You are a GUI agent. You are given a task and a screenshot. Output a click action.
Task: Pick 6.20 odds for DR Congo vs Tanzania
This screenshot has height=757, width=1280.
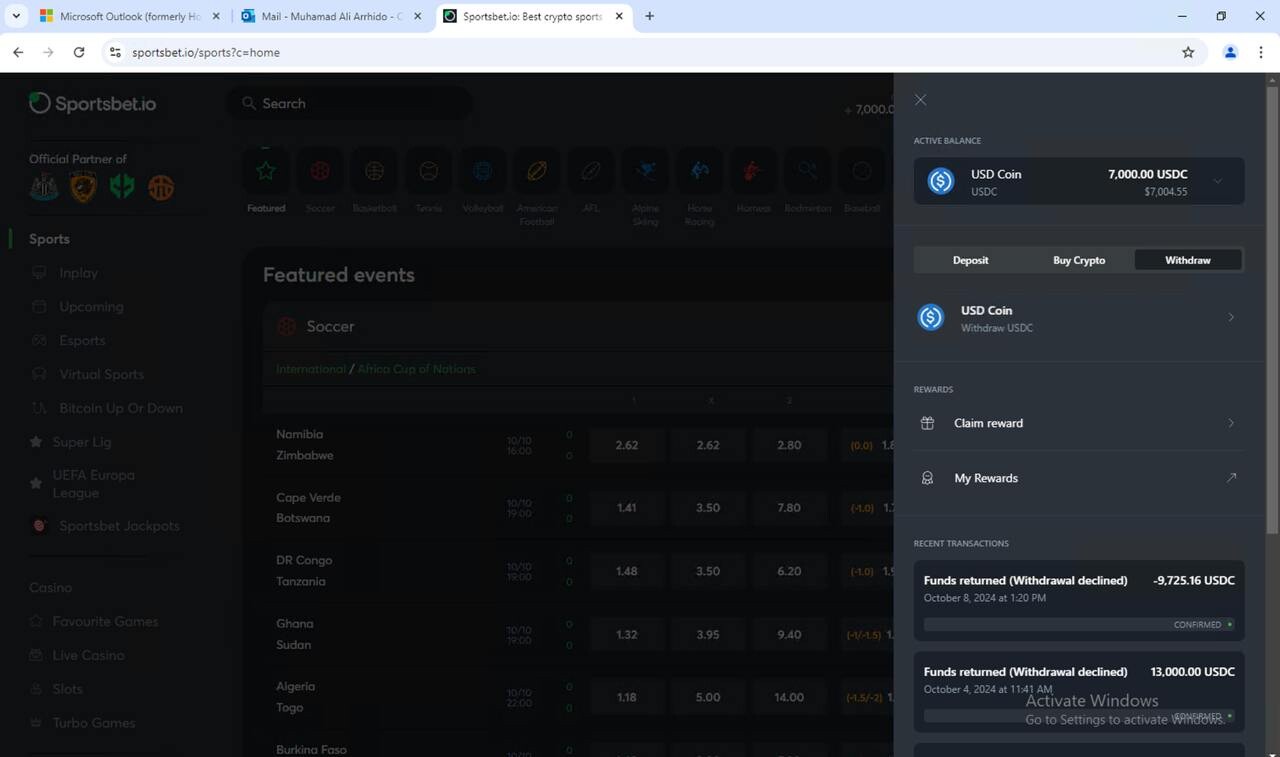point(789,571)
